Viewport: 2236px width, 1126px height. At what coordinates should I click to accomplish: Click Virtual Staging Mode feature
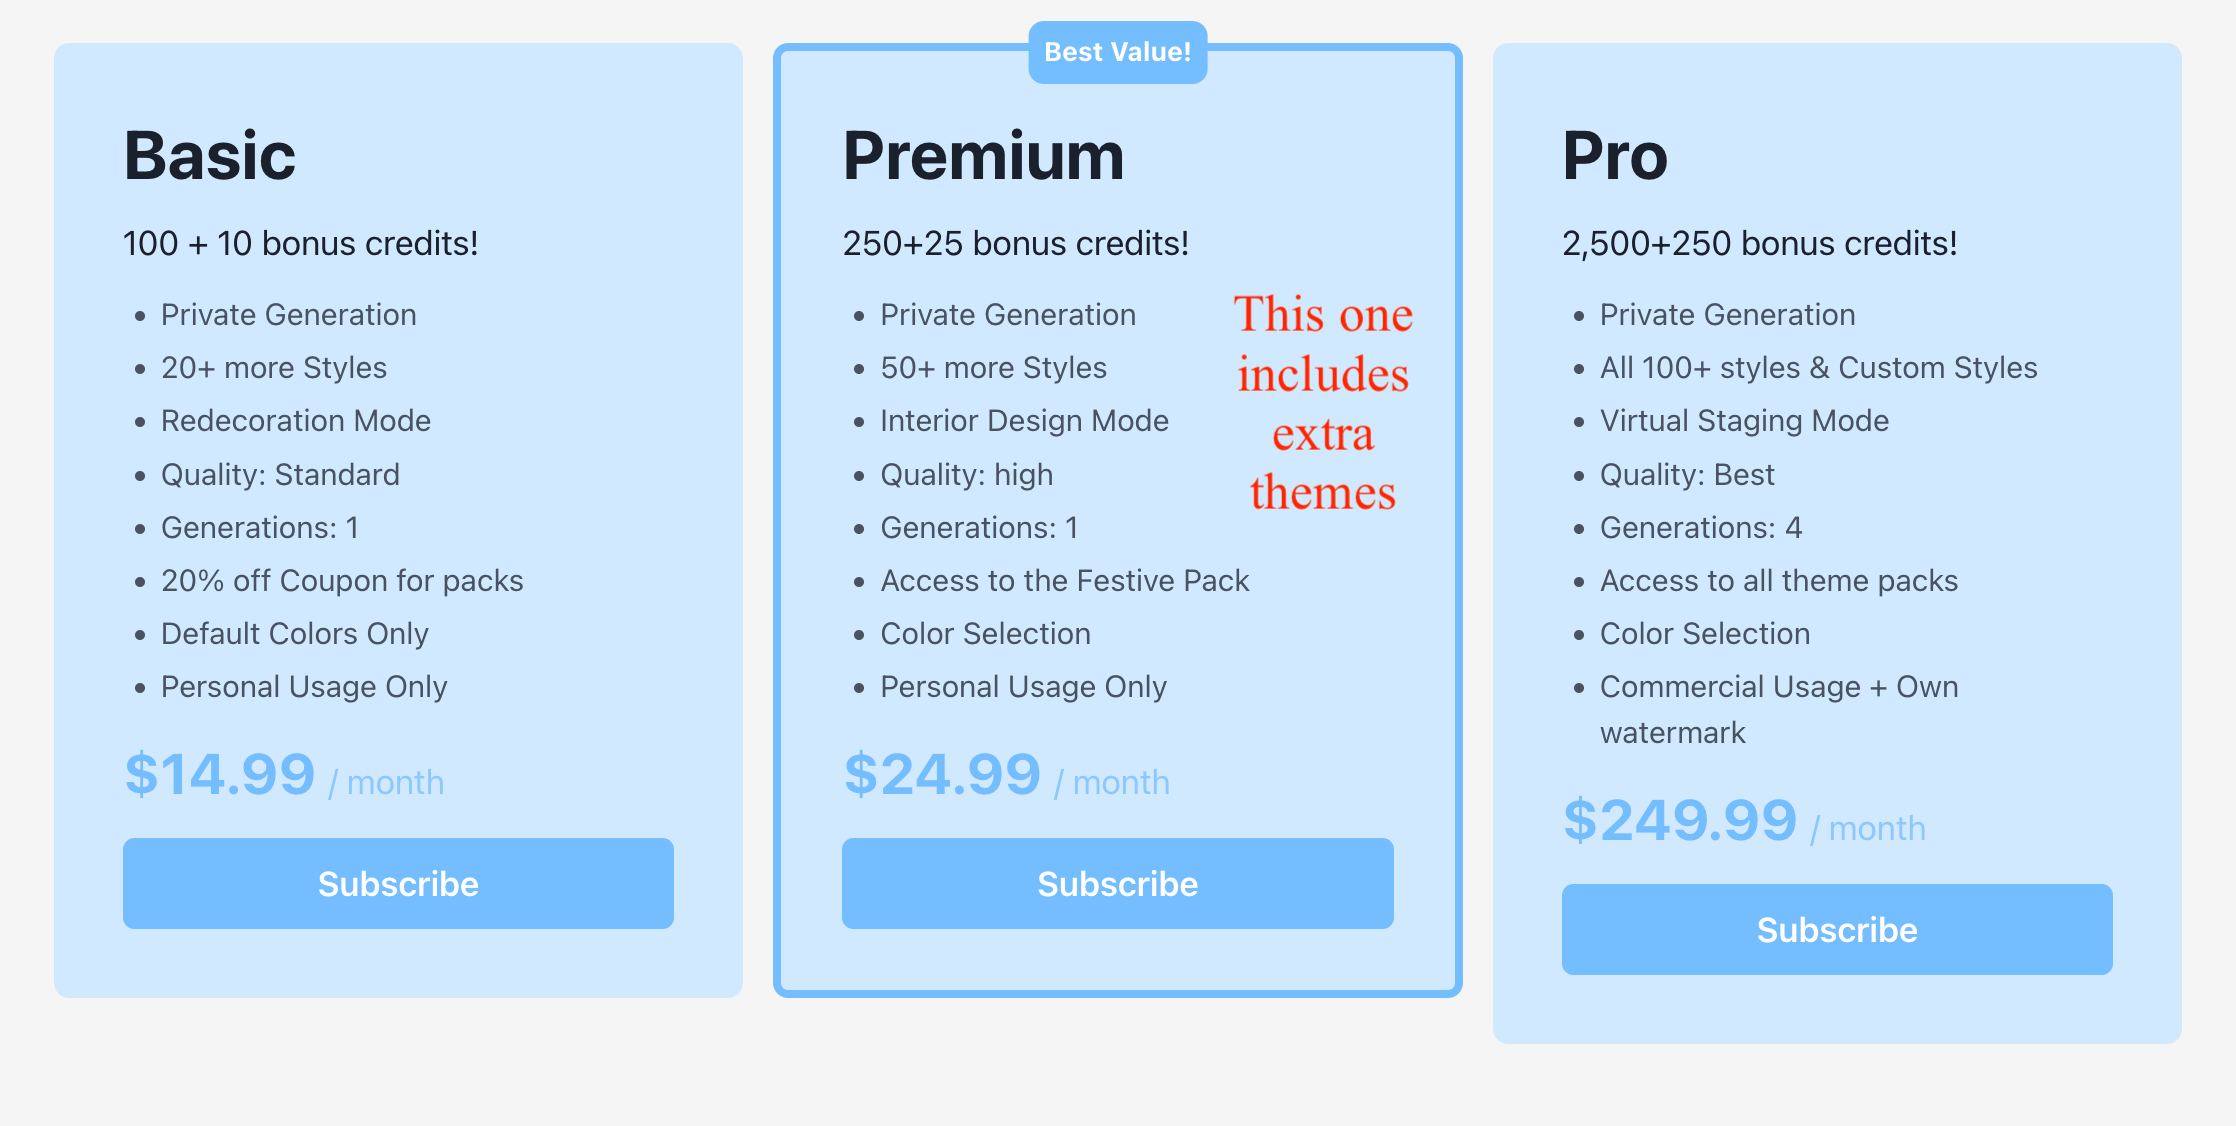(x=1744, y=421)
